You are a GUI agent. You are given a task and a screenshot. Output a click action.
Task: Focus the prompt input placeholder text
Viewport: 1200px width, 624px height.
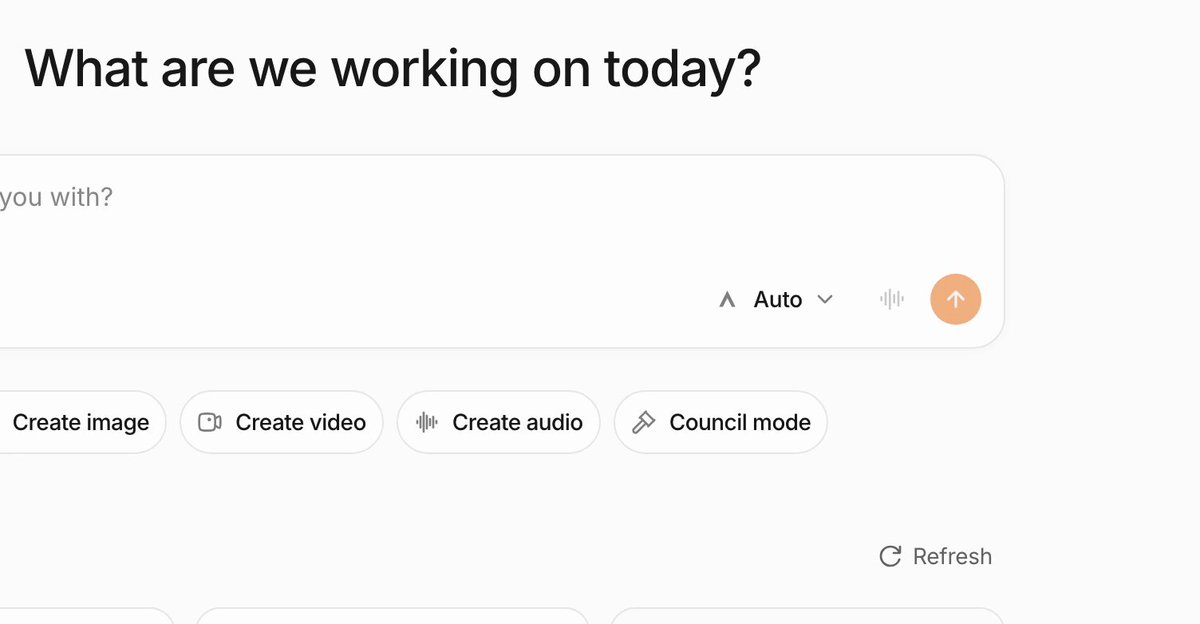[x=56, y=197]
